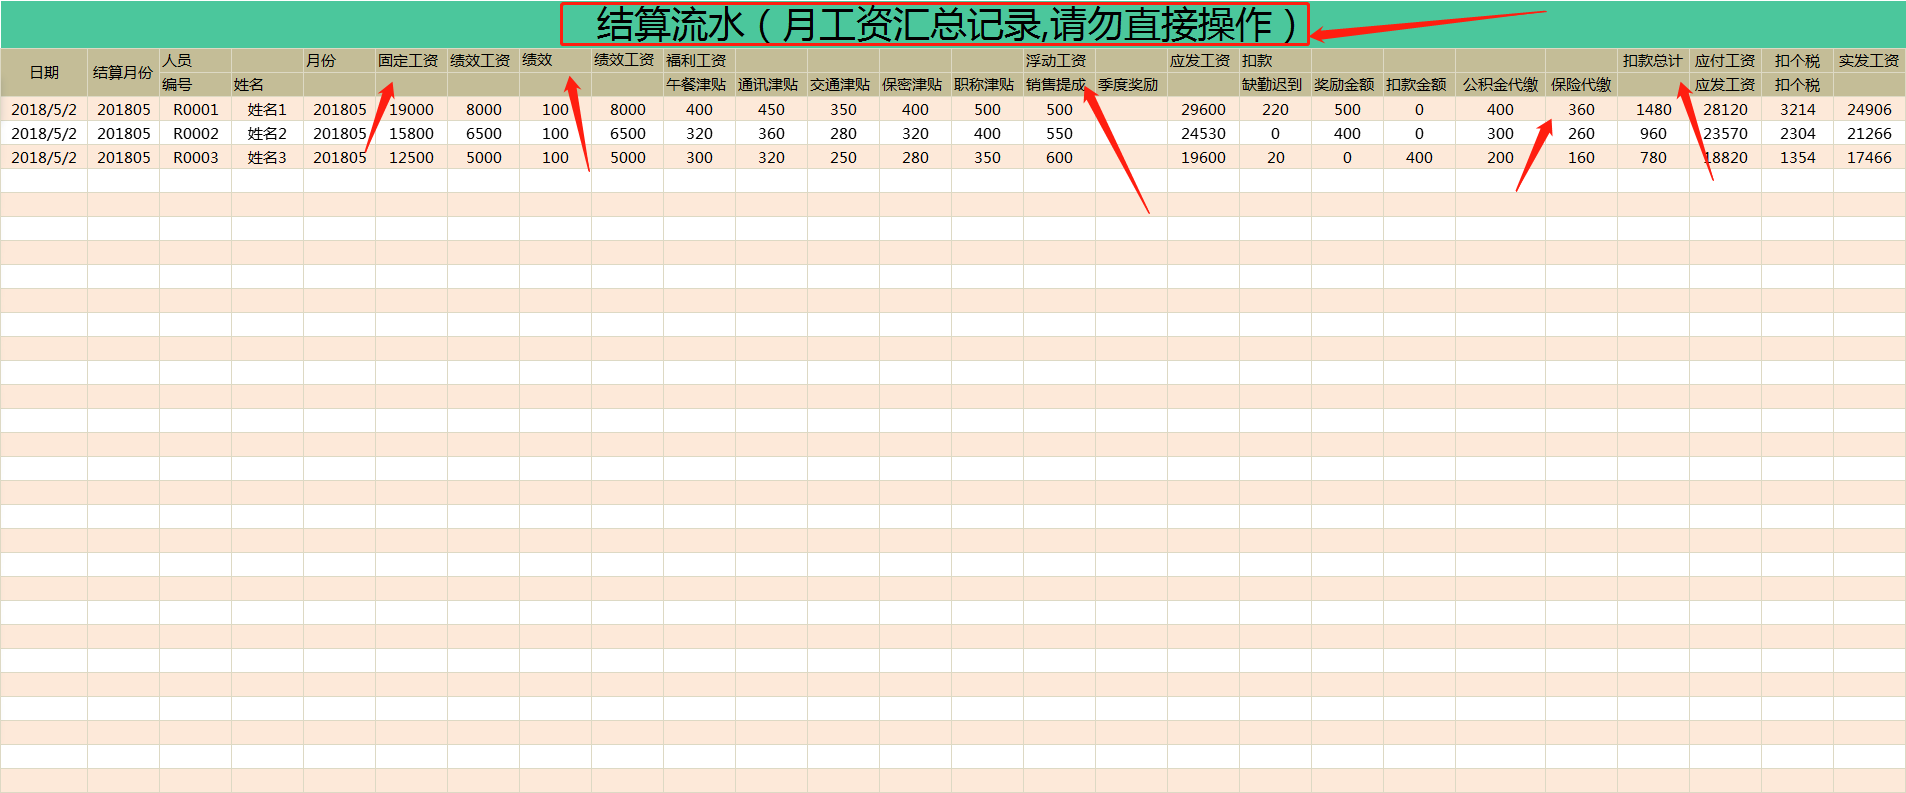Select total deduction value 1480
Viewport: 1906px width, 793px height.
(1653, 109)
